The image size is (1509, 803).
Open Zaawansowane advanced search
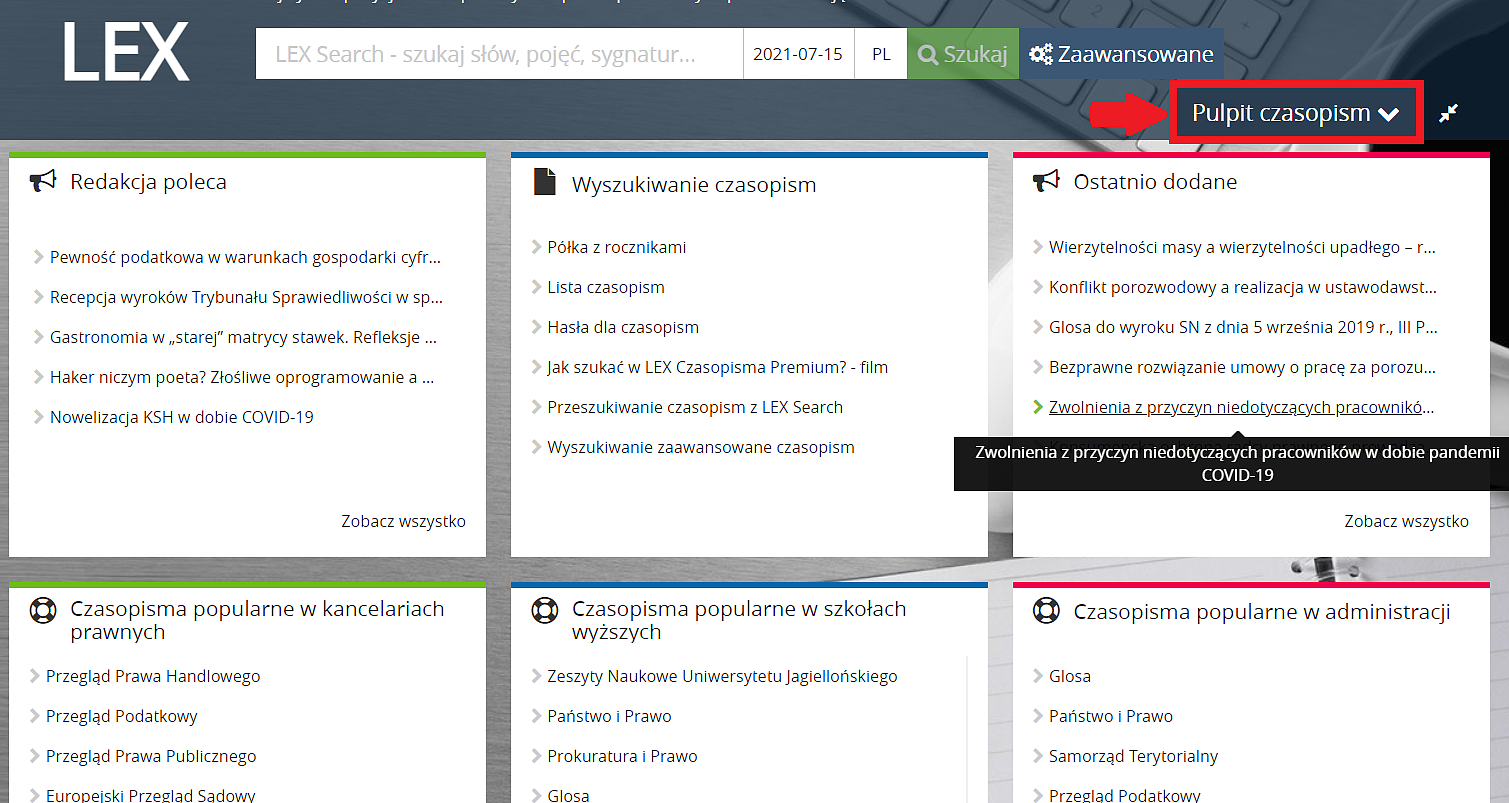(1121, 54)
